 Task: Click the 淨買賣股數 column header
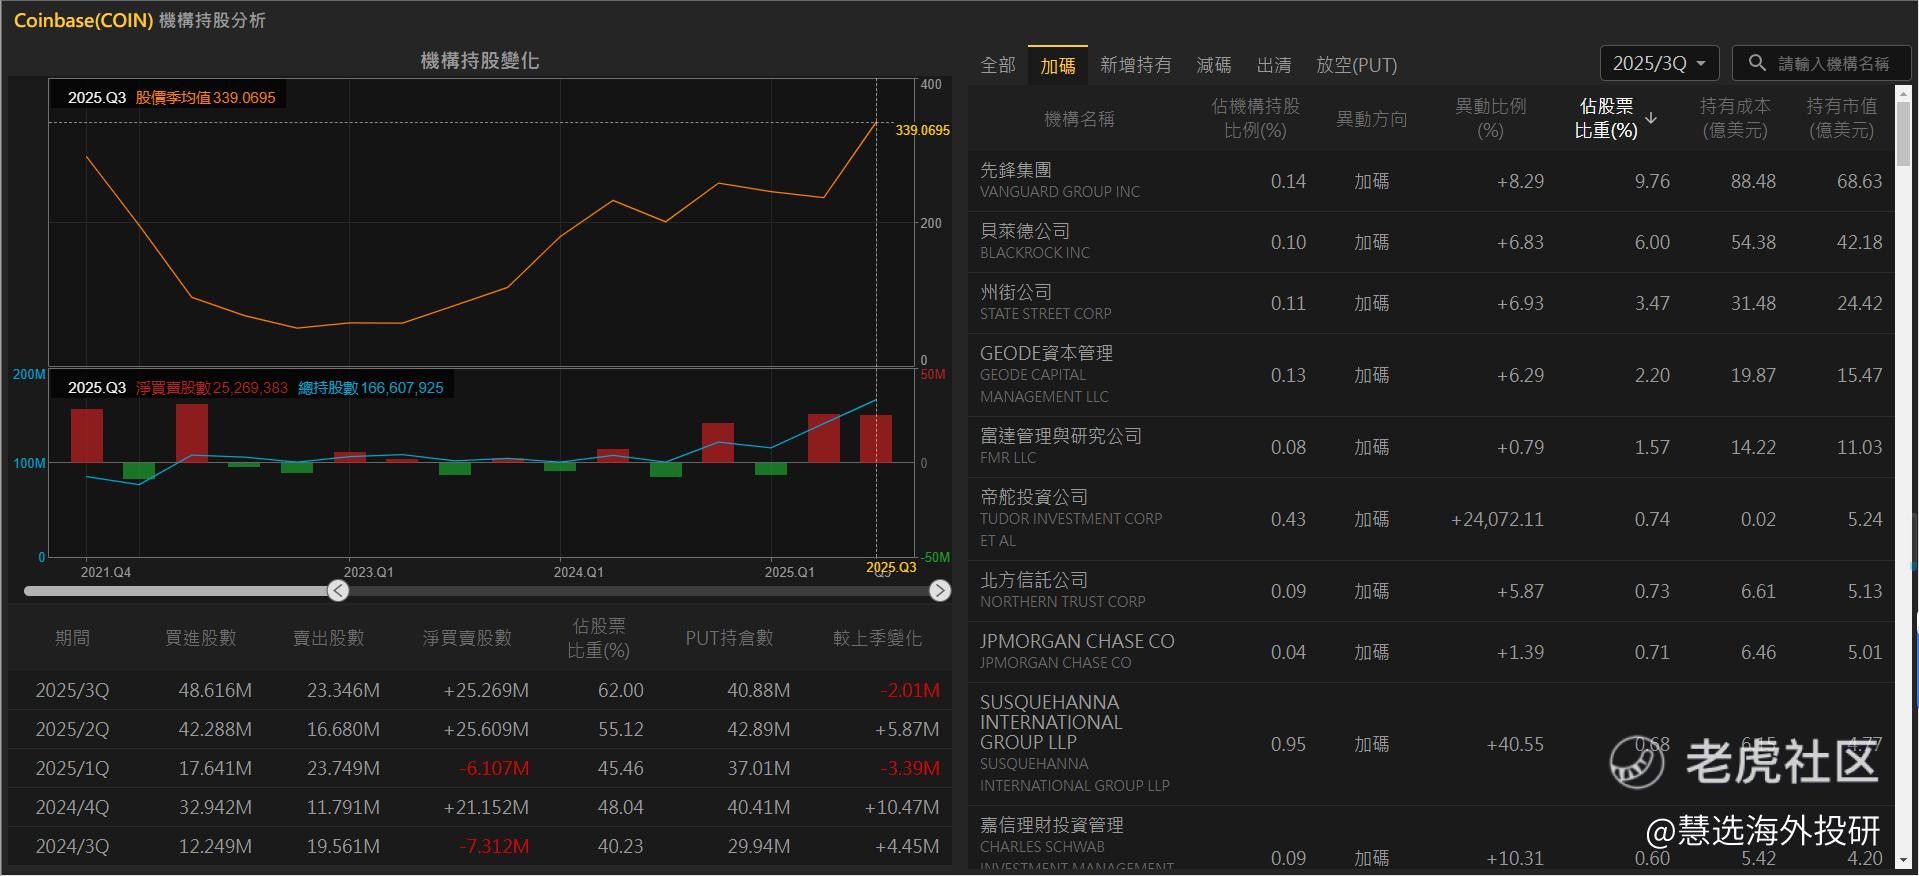click(x=467, y=638)
